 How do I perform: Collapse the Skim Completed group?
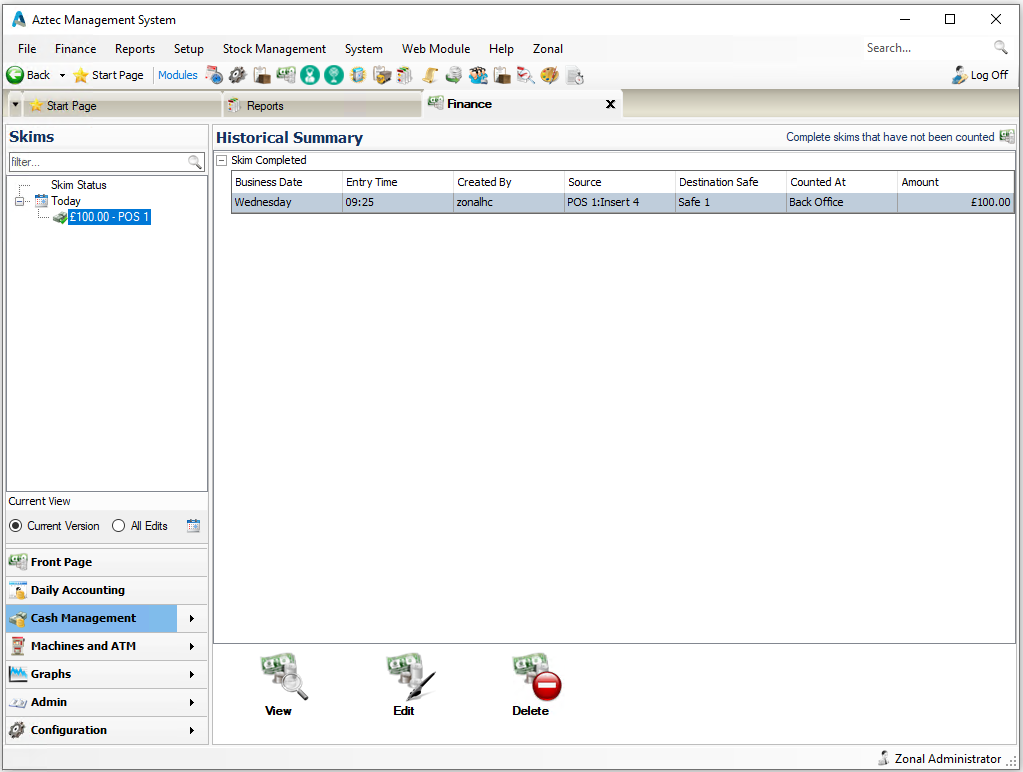[x=222, y=161]
